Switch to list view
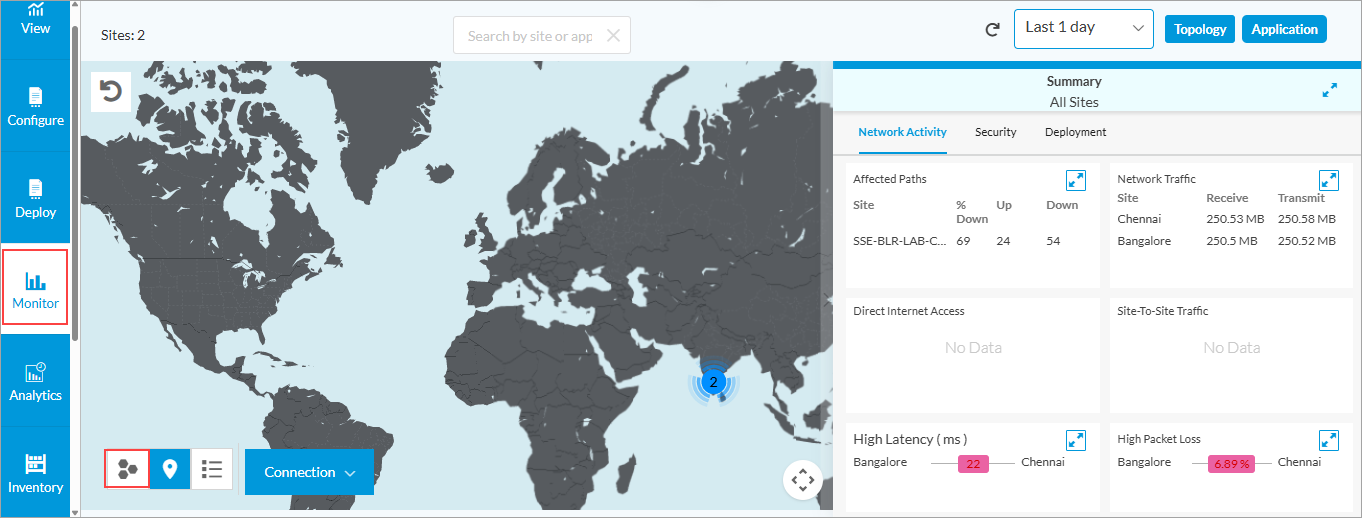The height and width of the screenshot is (518, 1362). coord(212,469)
